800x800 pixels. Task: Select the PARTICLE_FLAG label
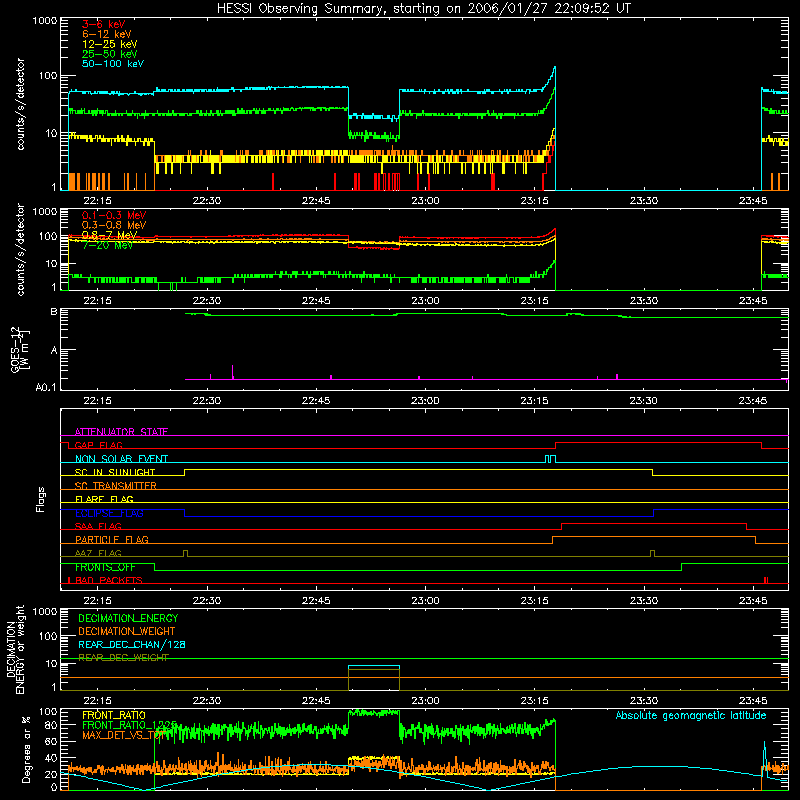[112, 540]
